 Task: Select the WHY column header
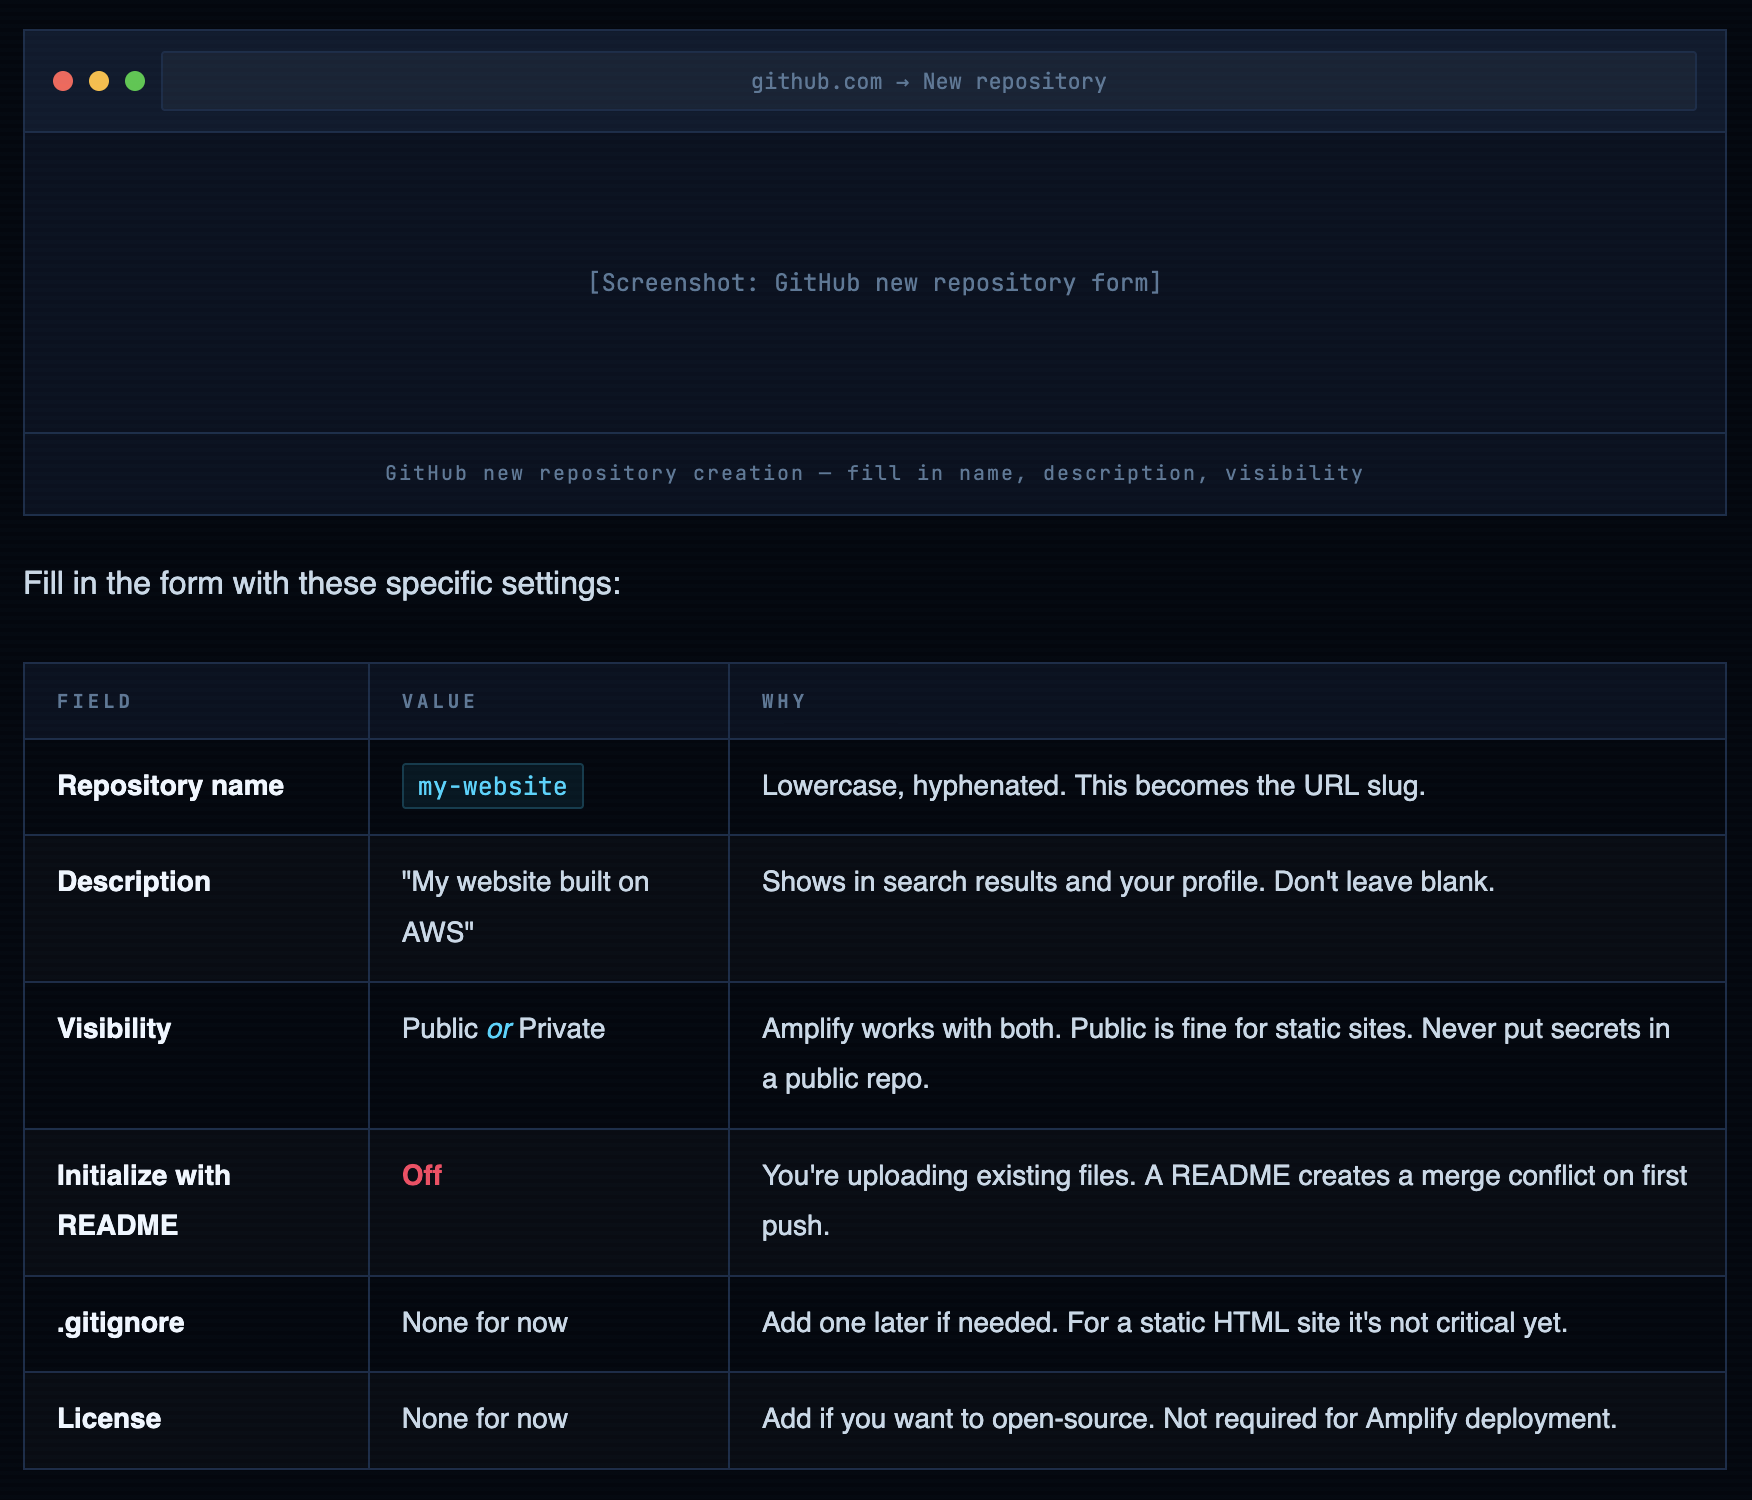[783, 701]
